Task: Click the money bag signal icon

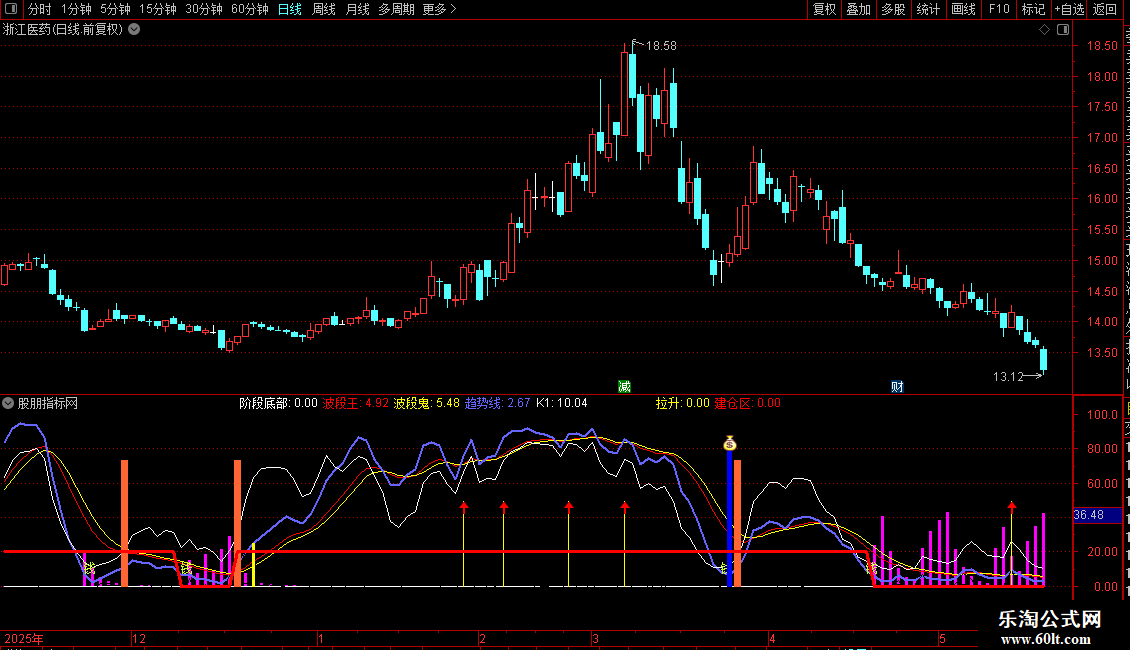Action: [x=730, y=443]
